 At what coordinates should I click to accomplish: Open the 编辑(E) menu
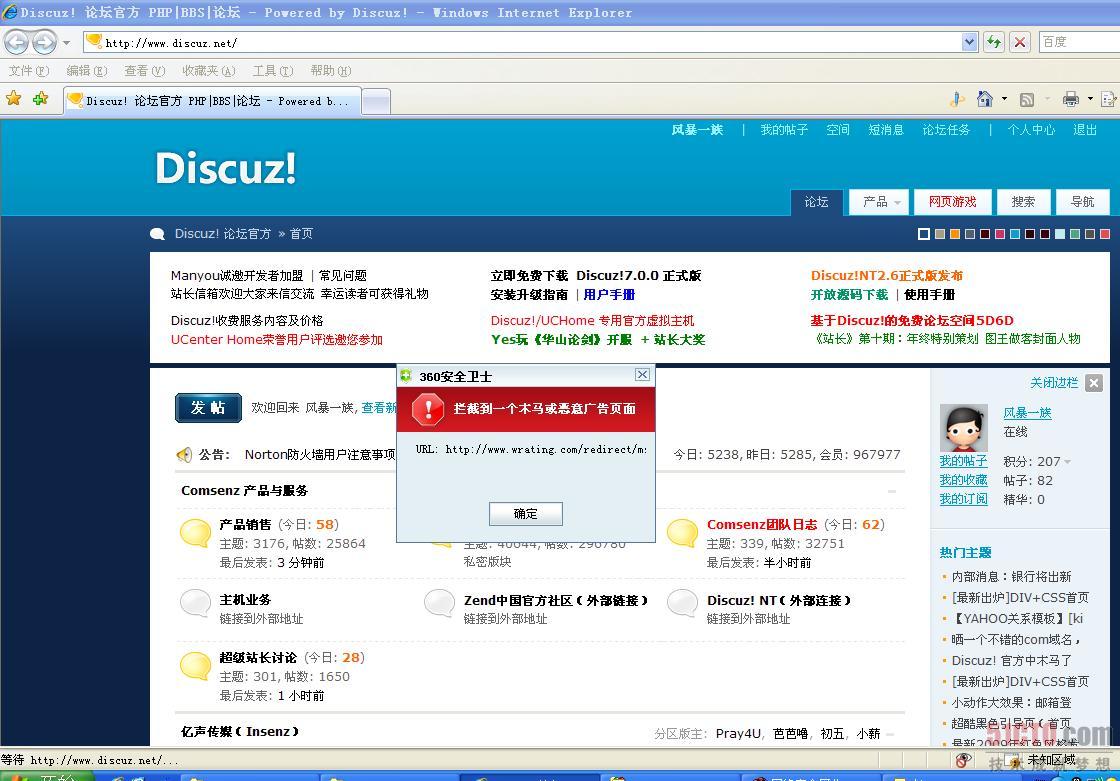(x=86, y=71)
